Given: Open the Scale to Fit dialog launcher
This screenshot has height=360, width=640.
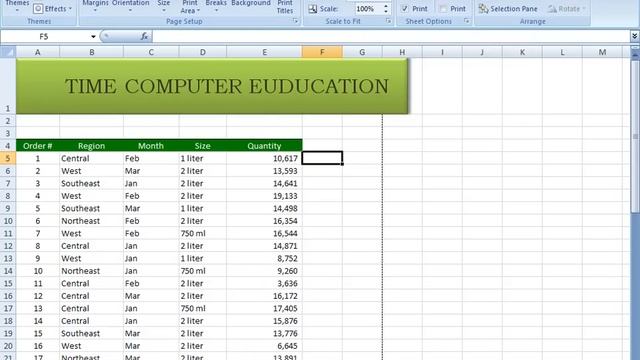Looking at the screenshot, I should pos(388,21).
